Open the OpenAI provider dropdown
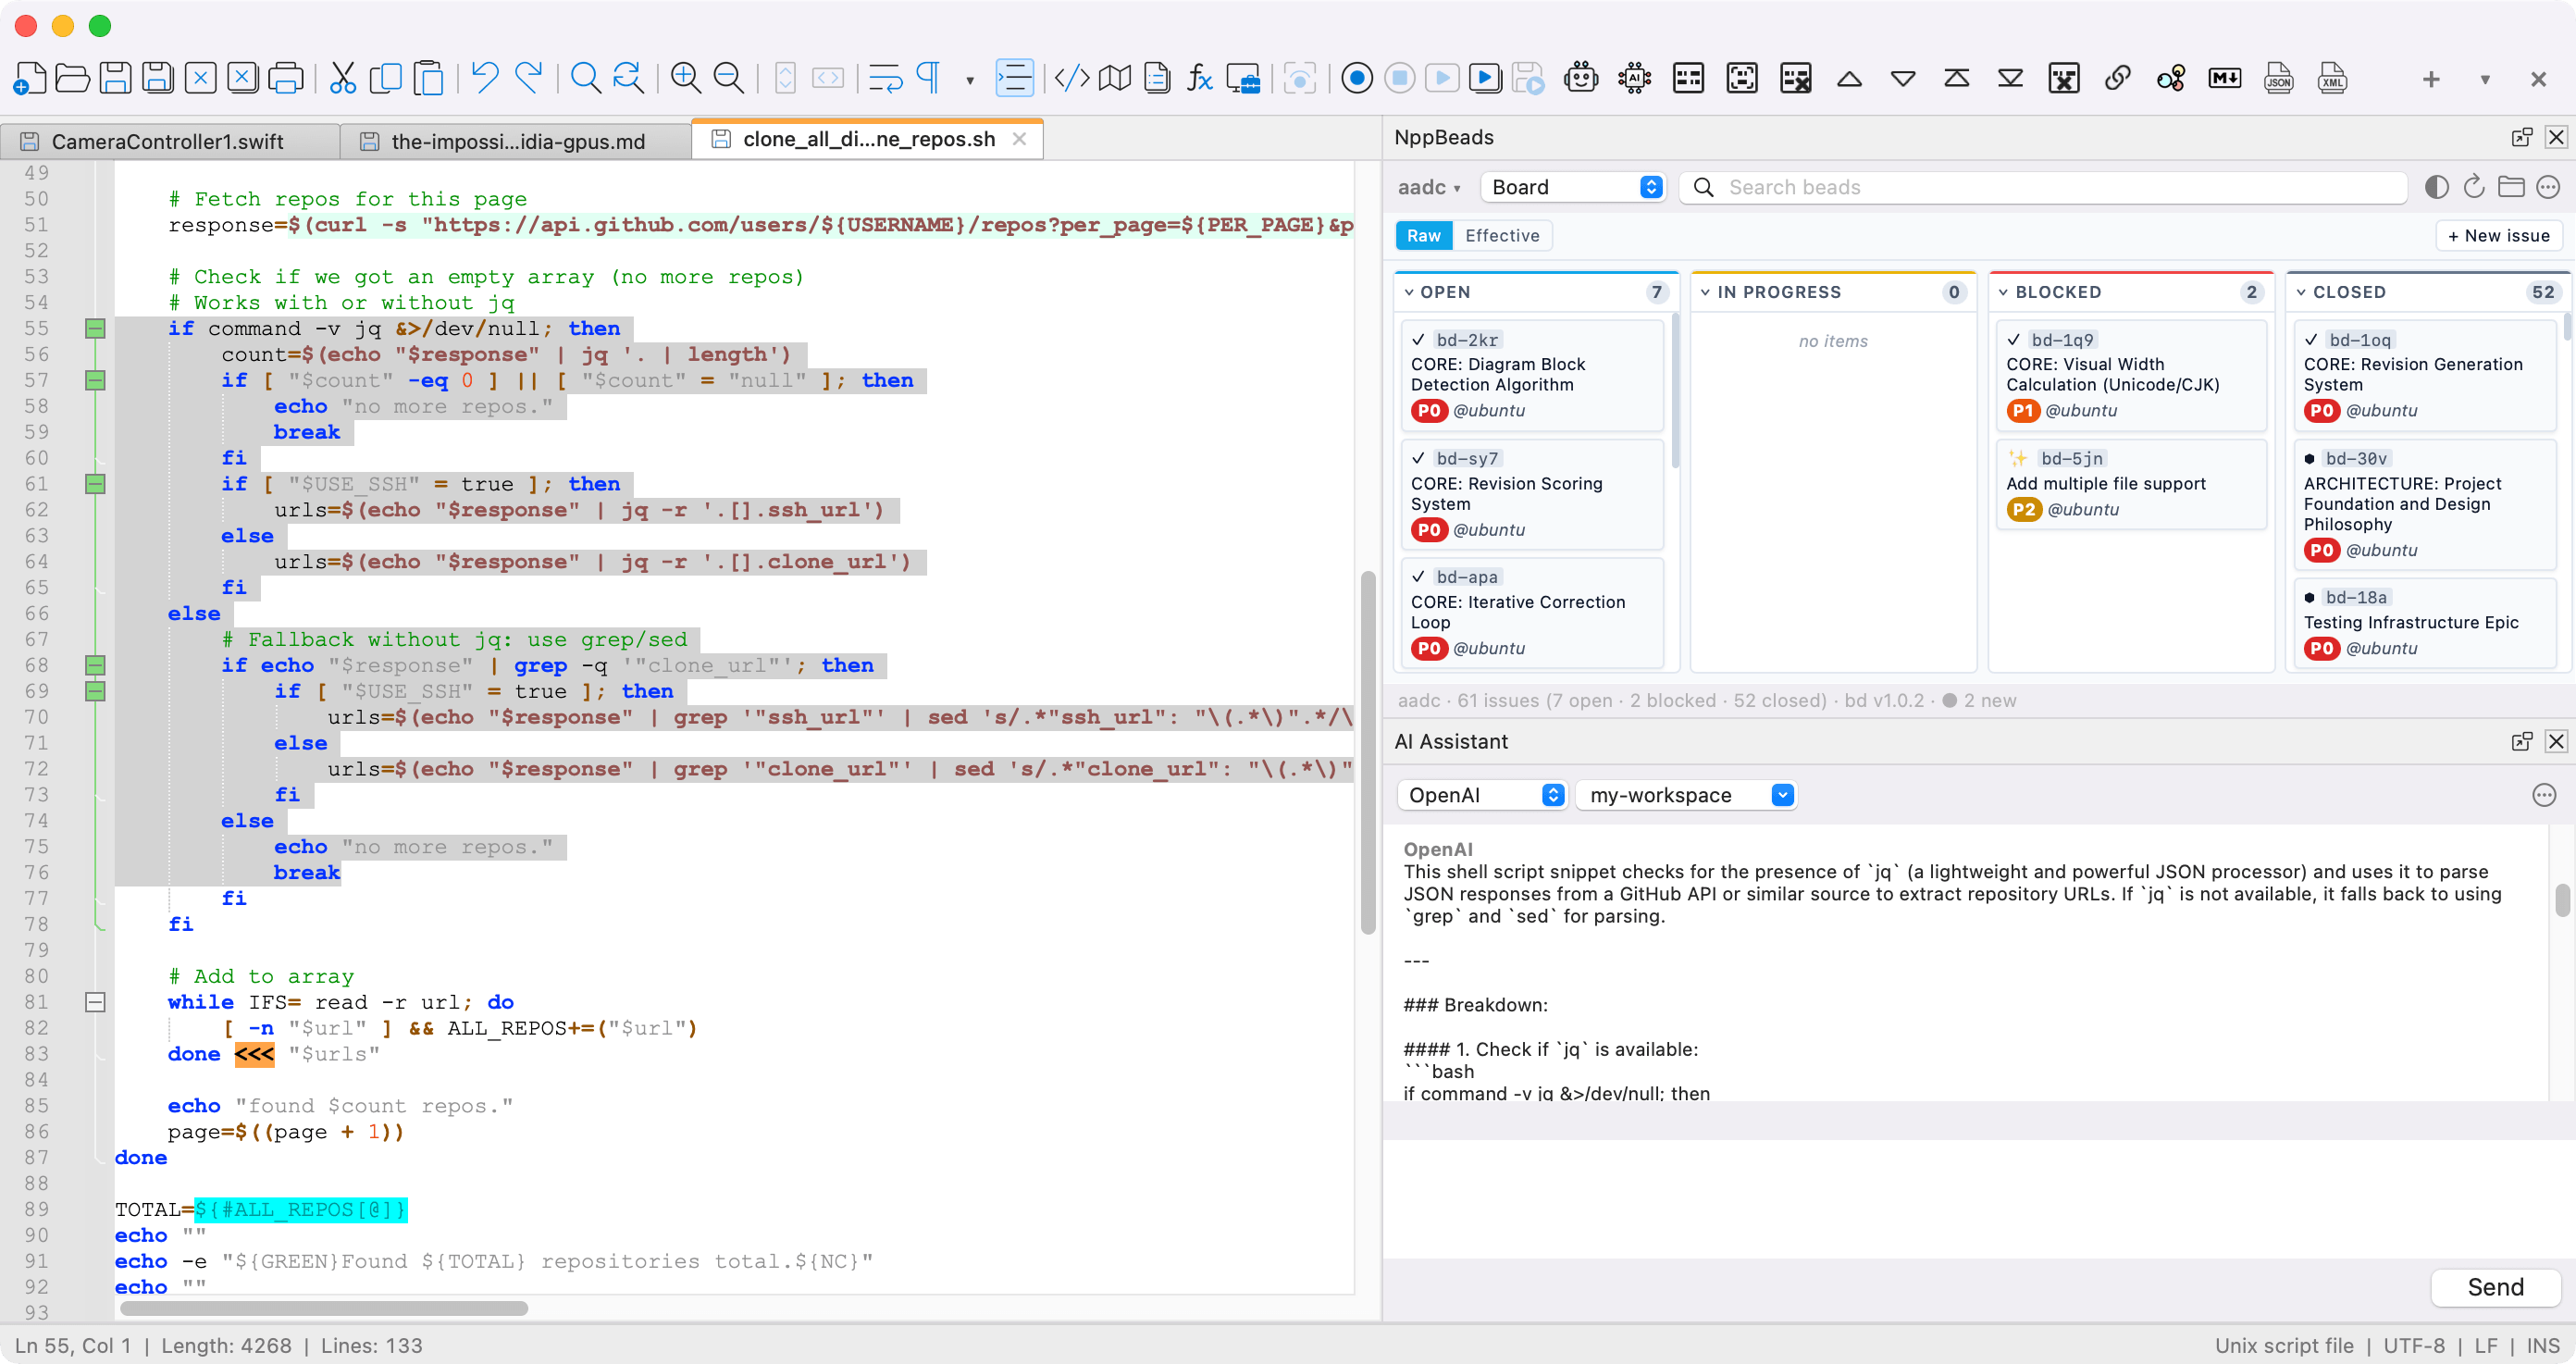 (1482, 795)
